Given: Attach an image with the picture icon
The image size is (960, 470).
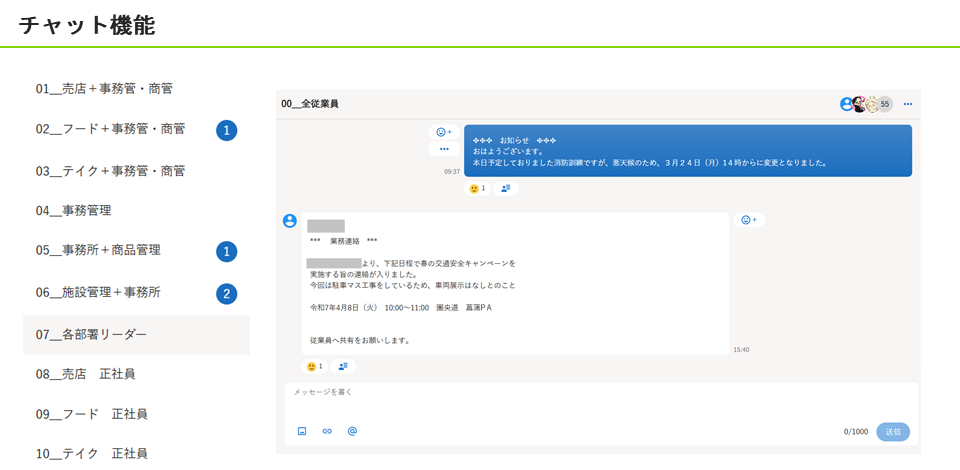Looking at the screenshot, I should coord(302,431).
